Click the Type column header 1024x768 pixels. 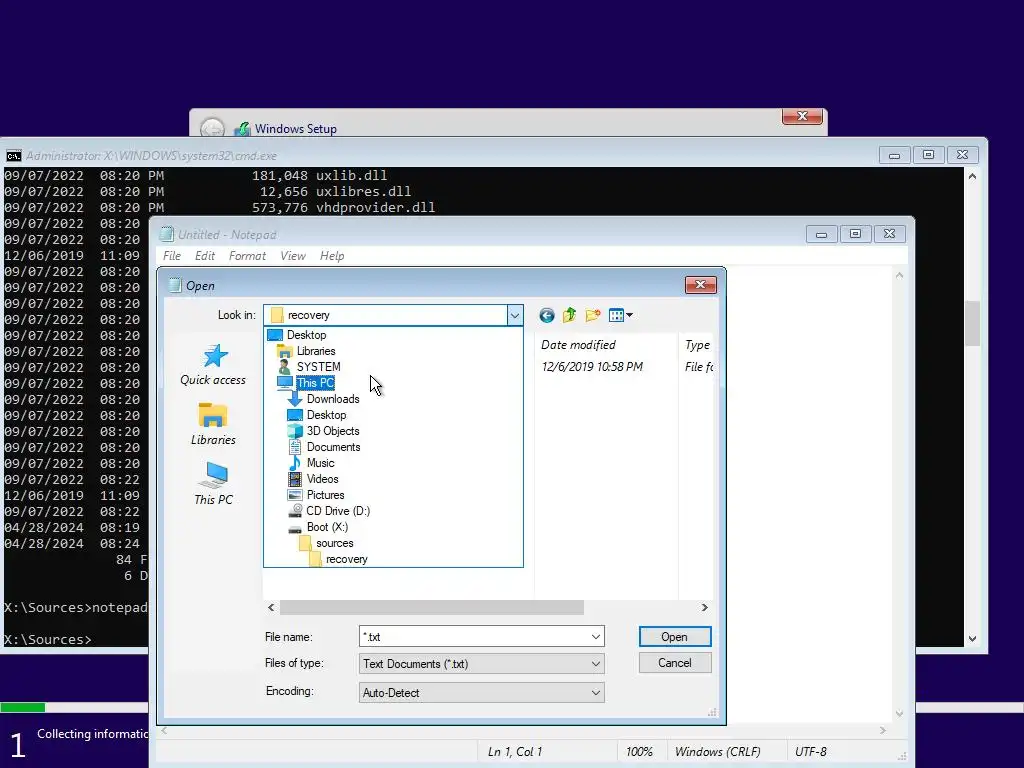pyautogui.click(x=697, y=345)
